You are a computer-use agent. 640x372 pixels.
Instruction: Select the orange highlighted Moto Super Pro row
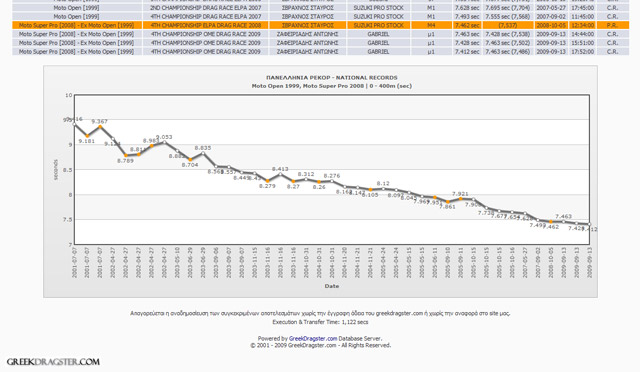coord(320,25)
